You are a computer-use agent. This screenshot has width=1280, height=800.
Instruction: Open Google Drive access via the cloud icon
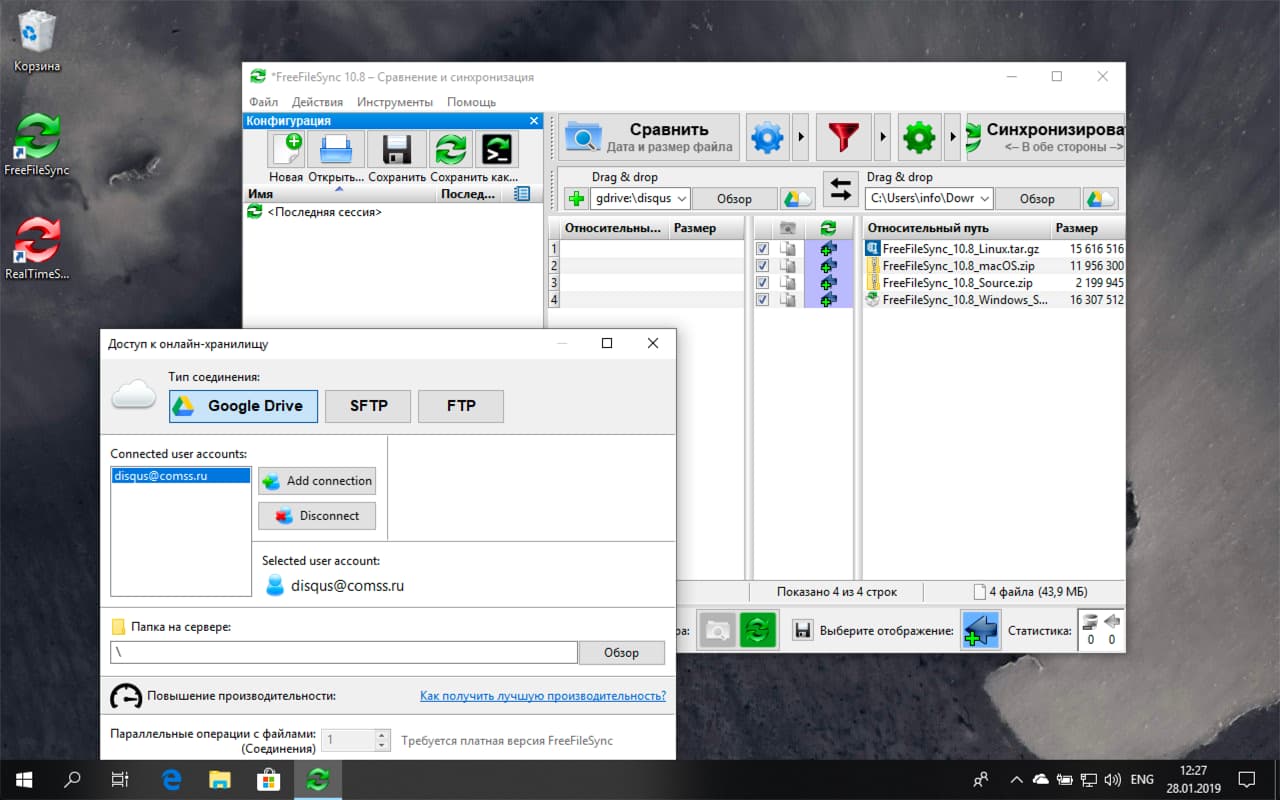tap(797, 198)
